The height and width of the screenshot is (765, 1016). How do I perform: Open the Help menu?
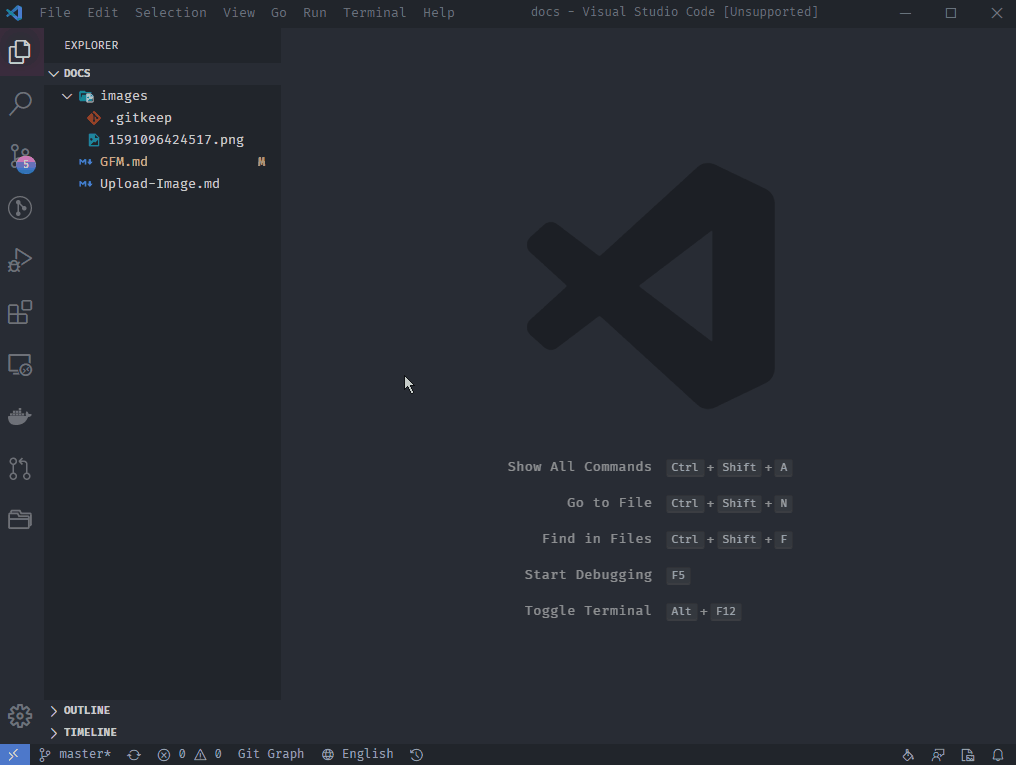point(439,12)
